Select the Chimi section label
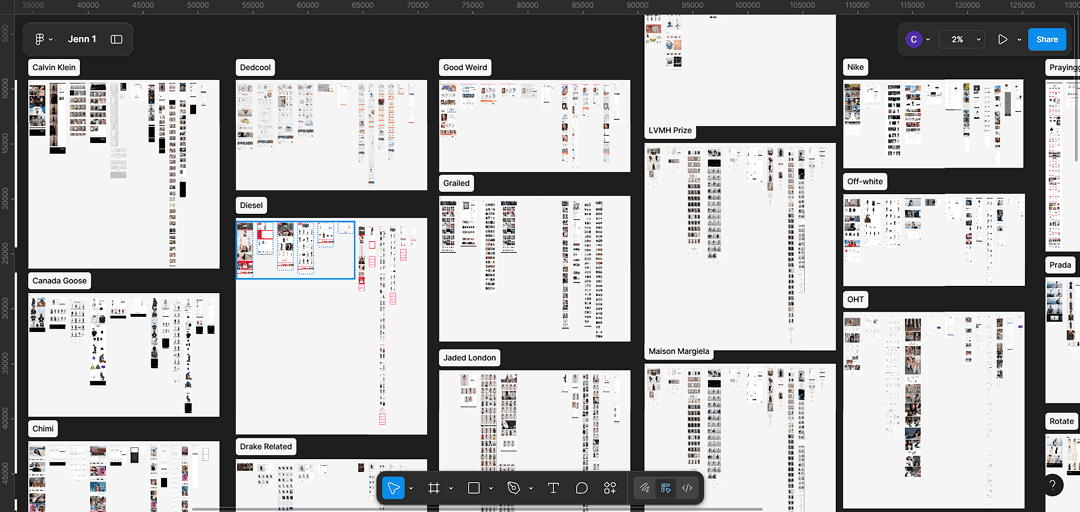The width and height of the screenshot is (1080, 512). coord(43,429)
